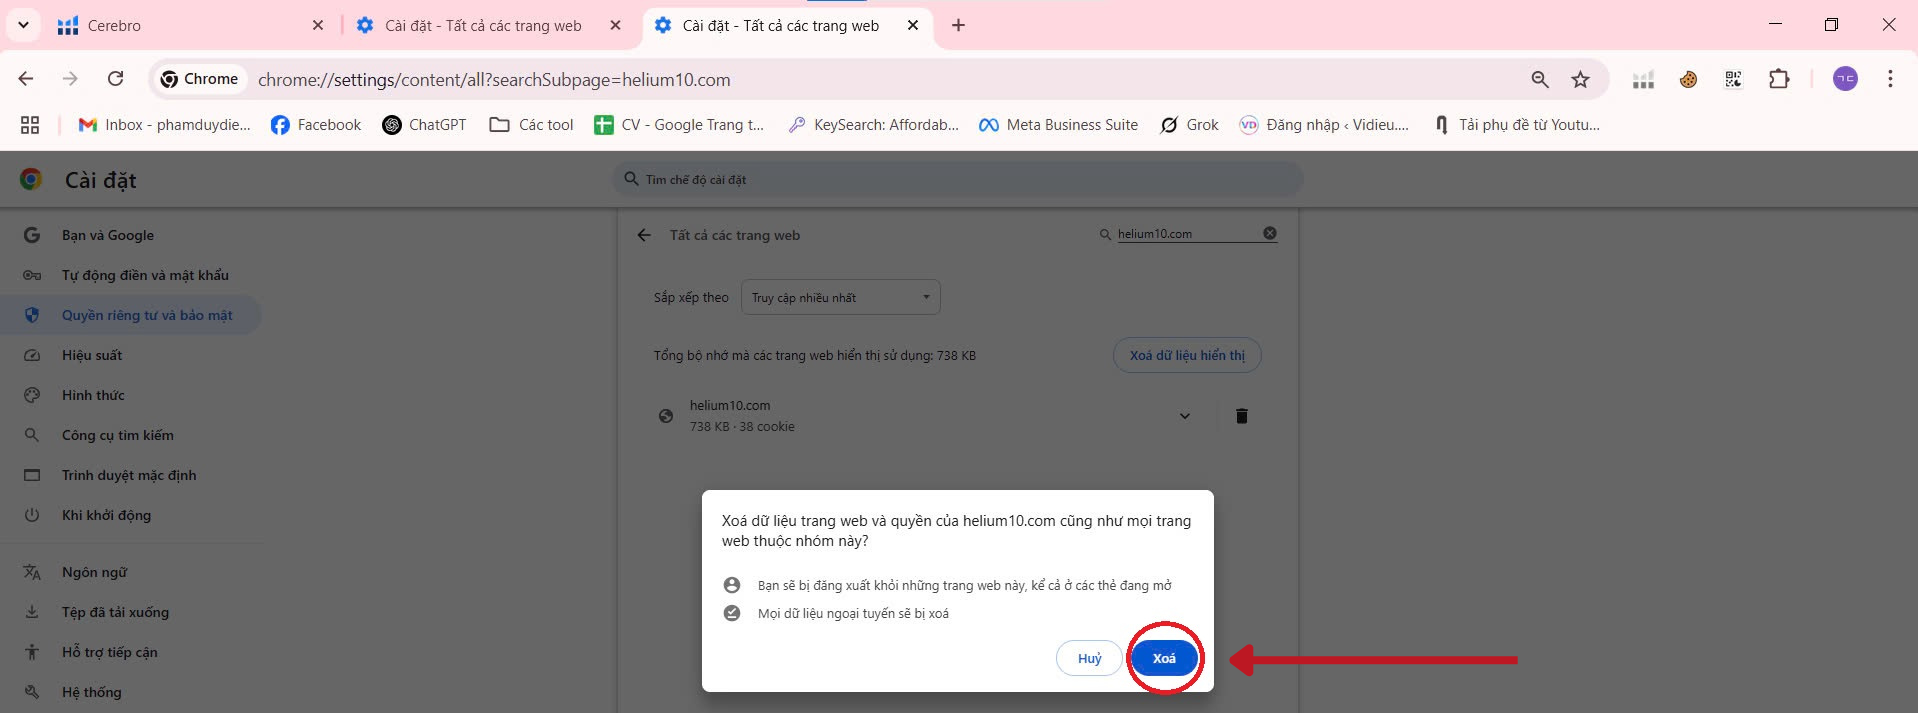Screen dimensions: 1918x713
Task: Click the cookie extension icon
Action: (x=1688, y=79)
